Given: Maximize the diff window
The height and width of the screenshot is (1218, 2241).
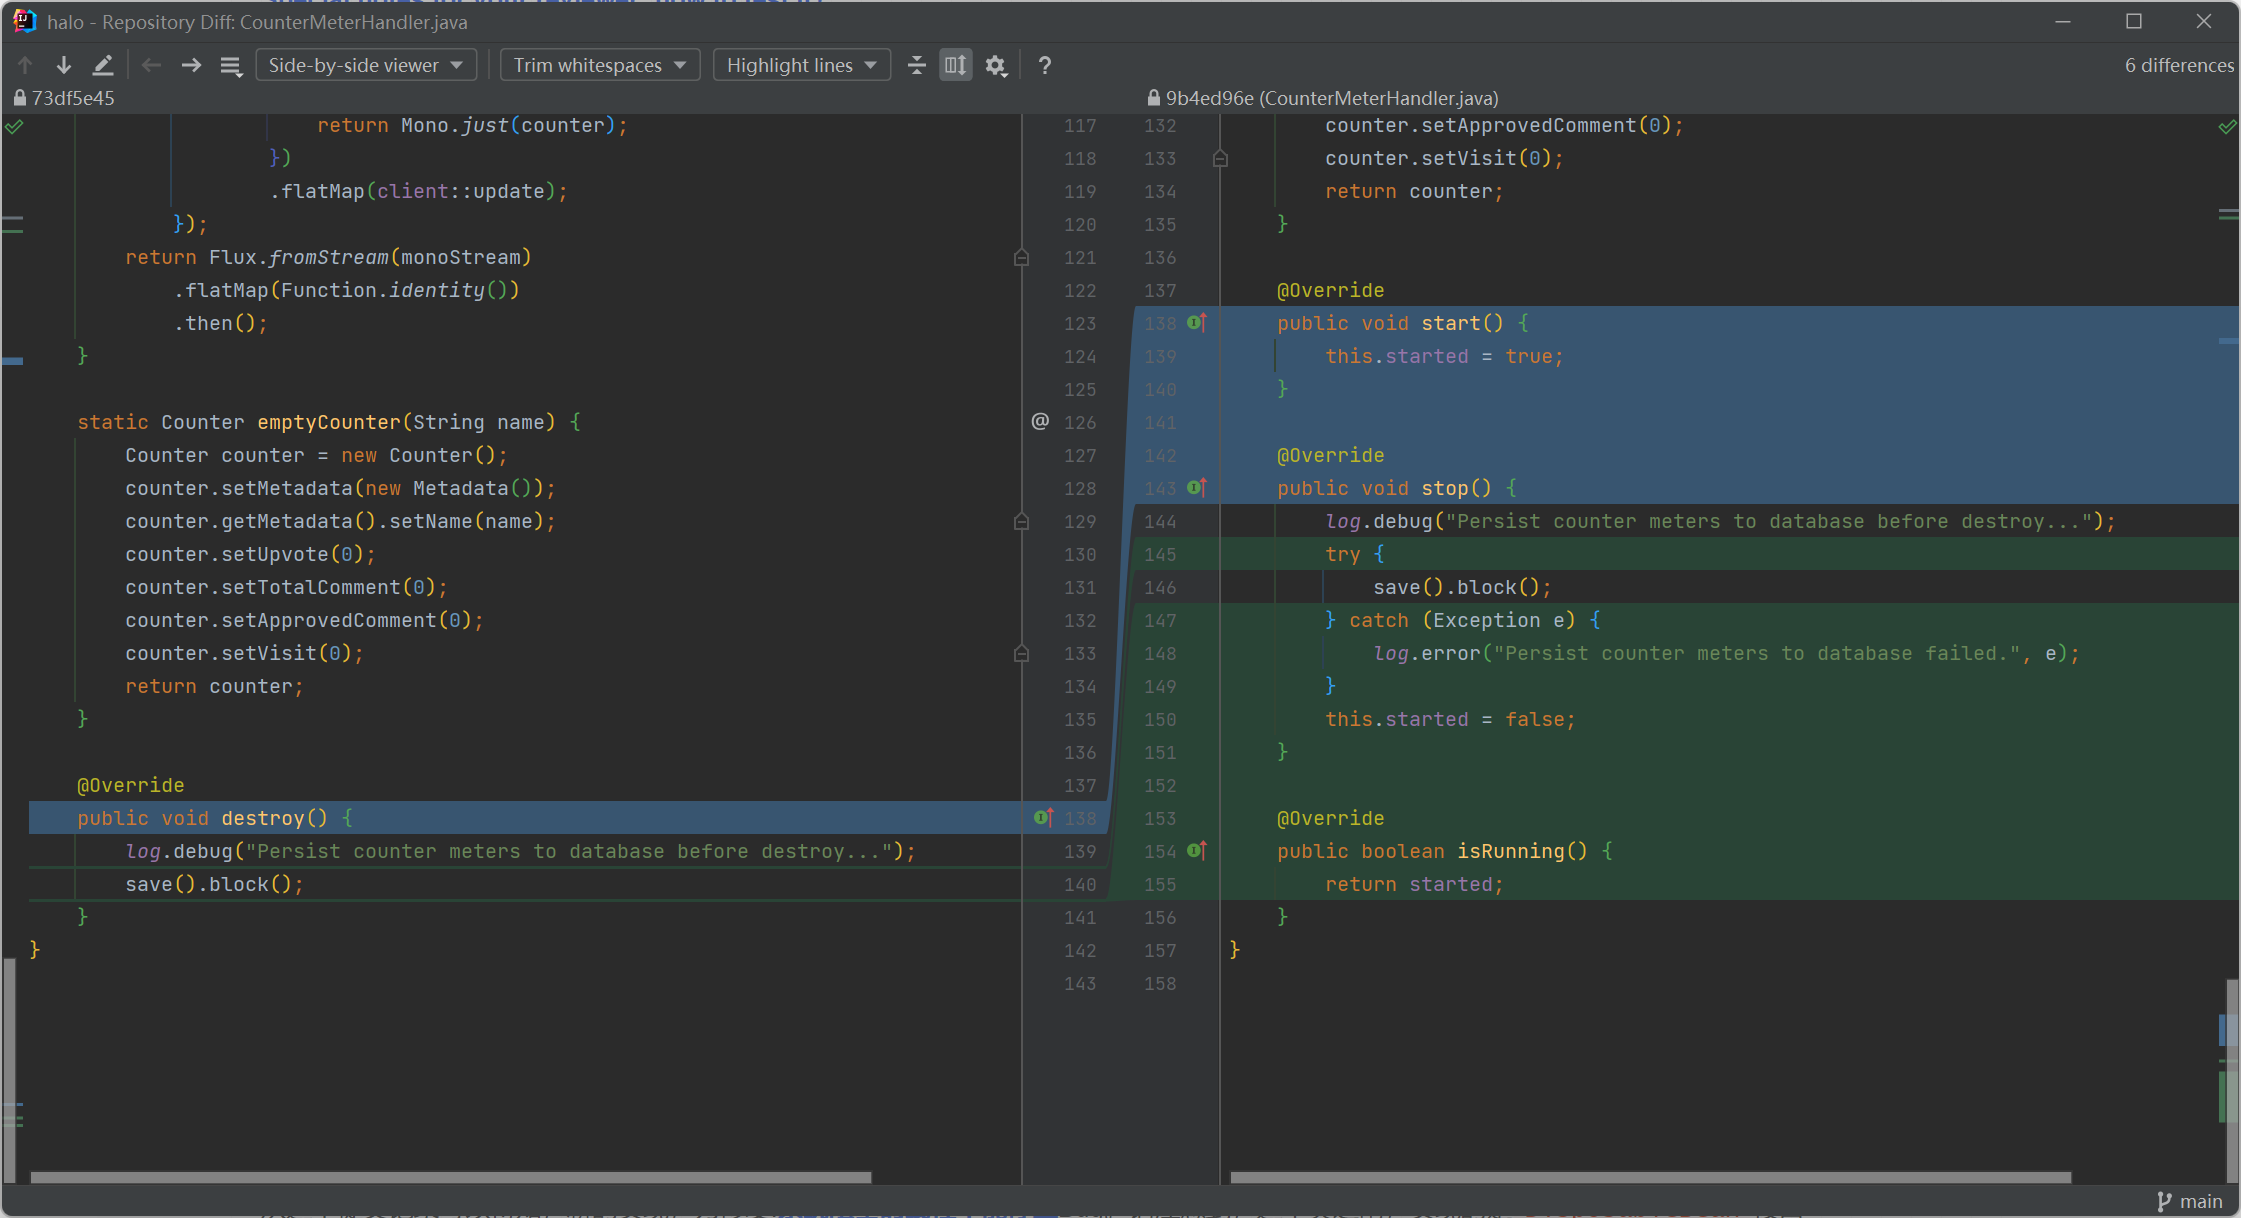Looking at the screenshot, I should (x=2134, y=21).
